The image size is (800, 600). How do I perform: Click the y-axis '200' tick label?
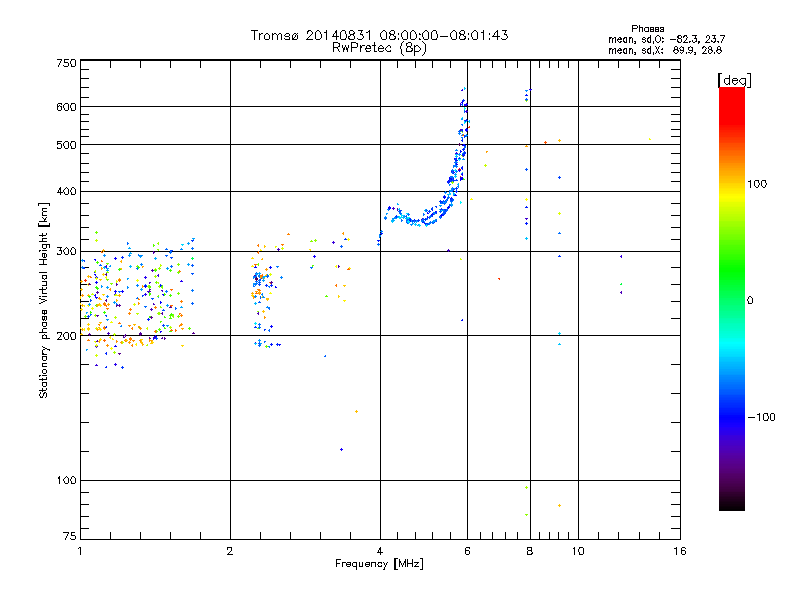click(66, 336)
